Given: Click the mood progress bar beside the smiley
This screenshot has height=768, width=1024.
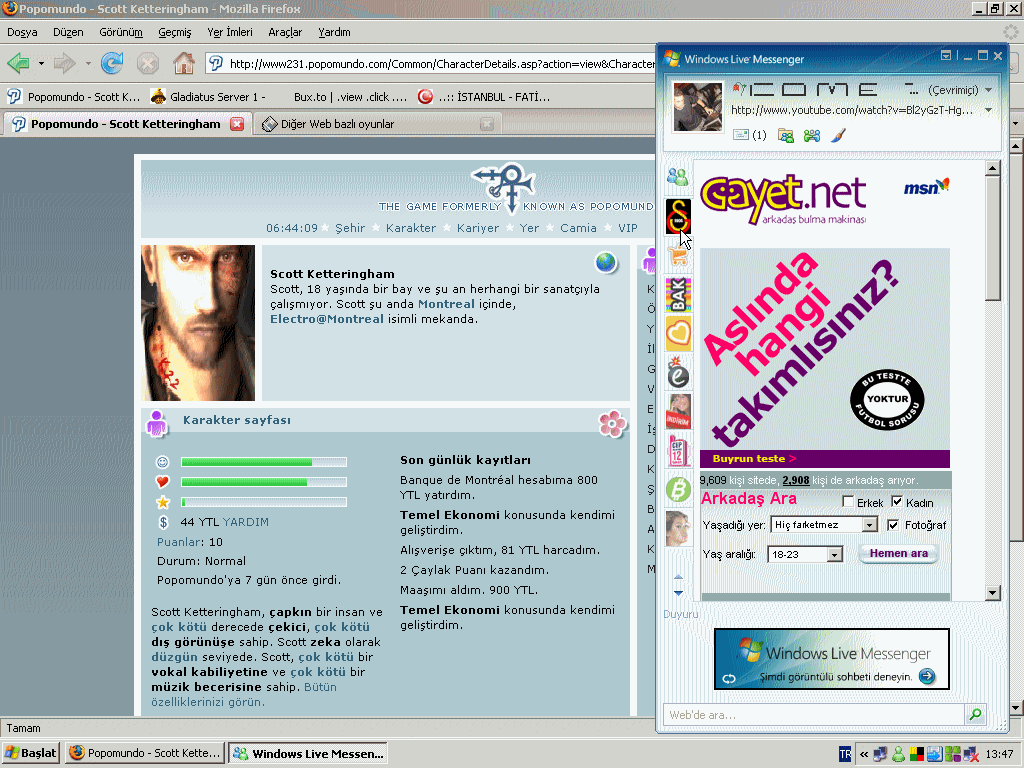Looking at the screenshot, I should coord(264,462).
